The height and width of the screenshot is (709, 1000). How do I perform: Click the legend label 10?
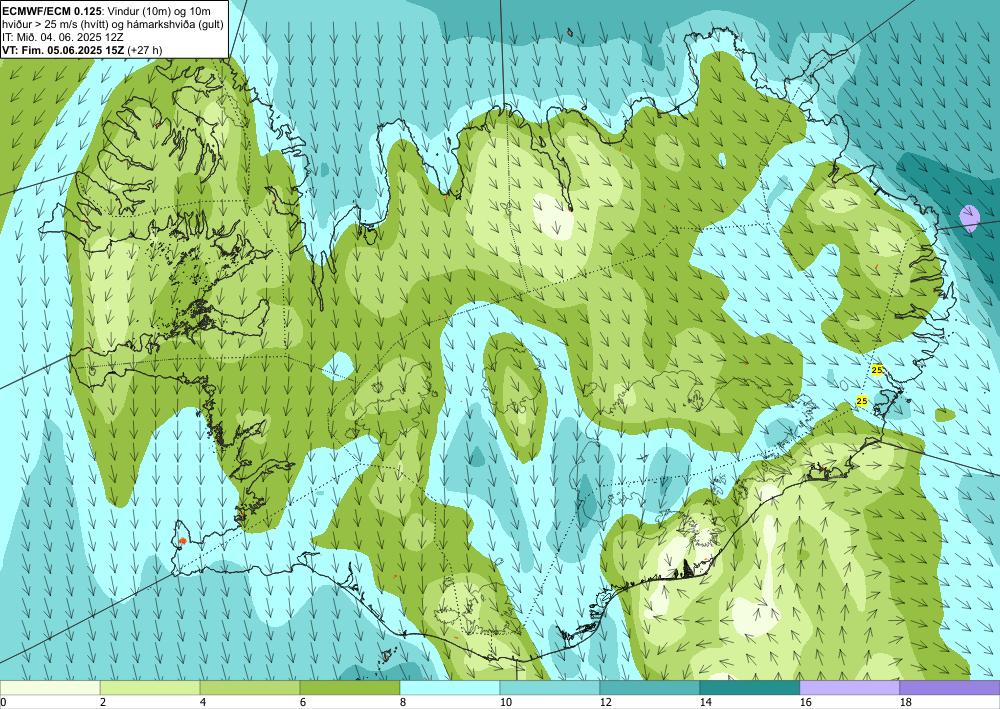click(x=505, y=702)
